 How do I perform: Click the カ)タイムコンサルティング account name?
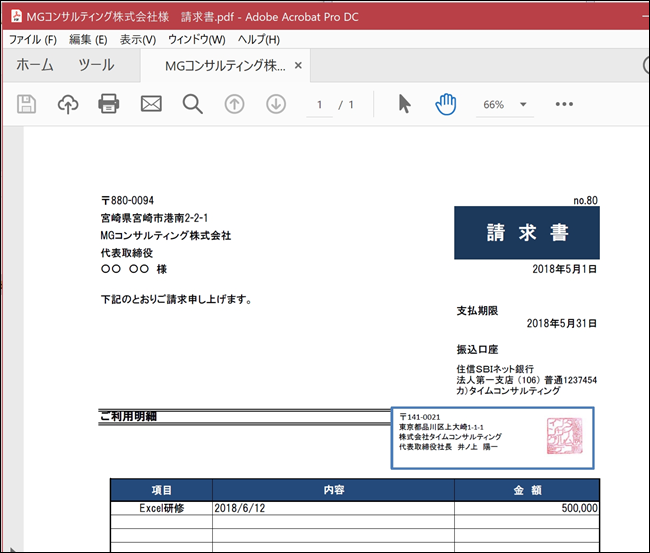pos(508,390)
